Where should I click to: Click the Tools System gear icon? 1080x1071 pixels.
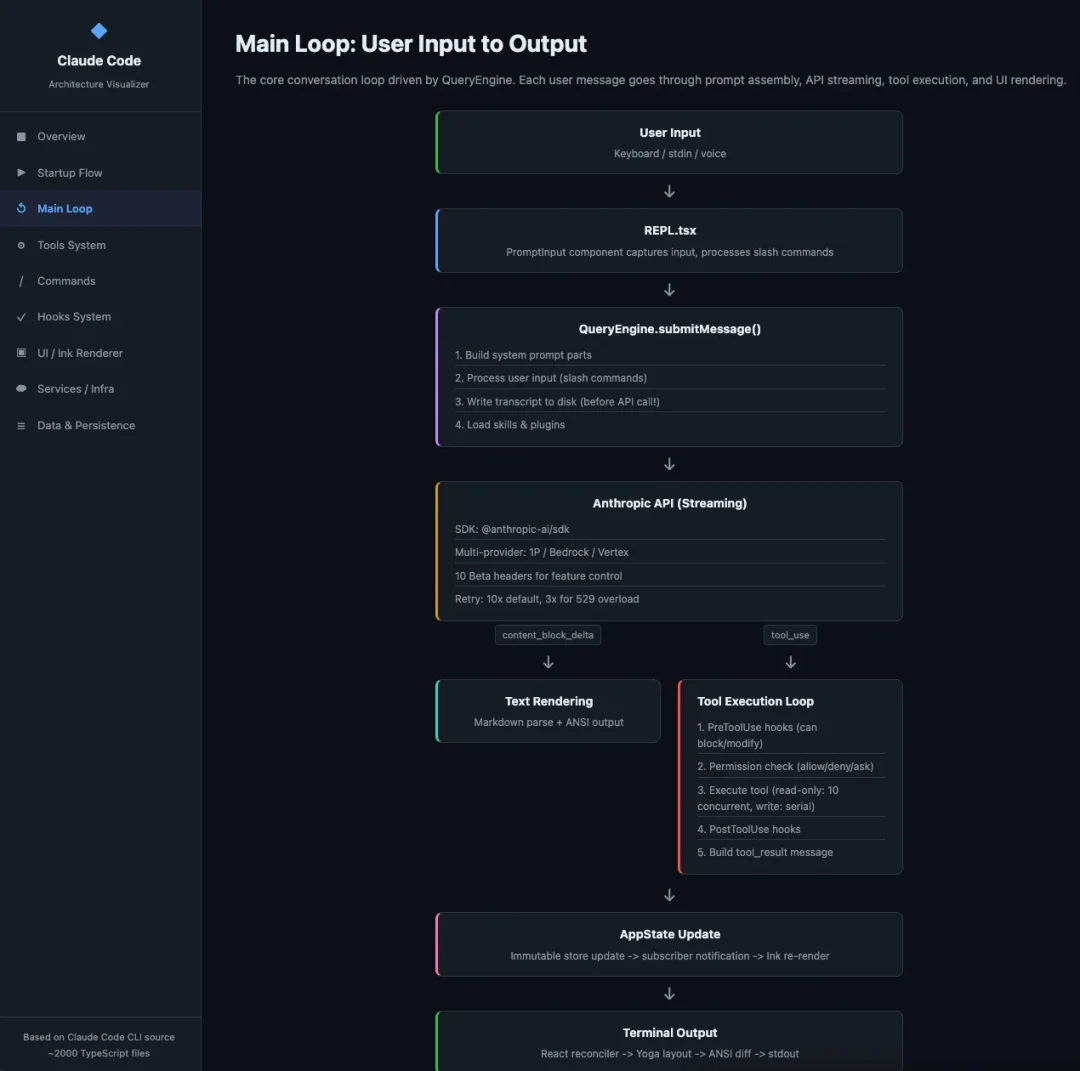pyautogui.click(x=21, y=245)
